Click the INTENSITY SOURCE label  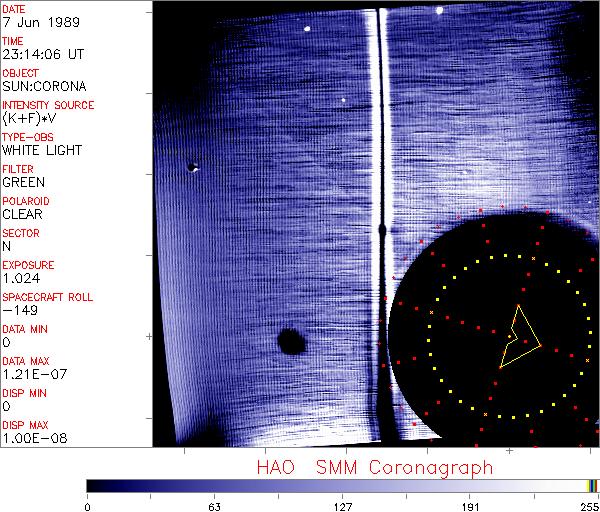(x=48, y=105)
